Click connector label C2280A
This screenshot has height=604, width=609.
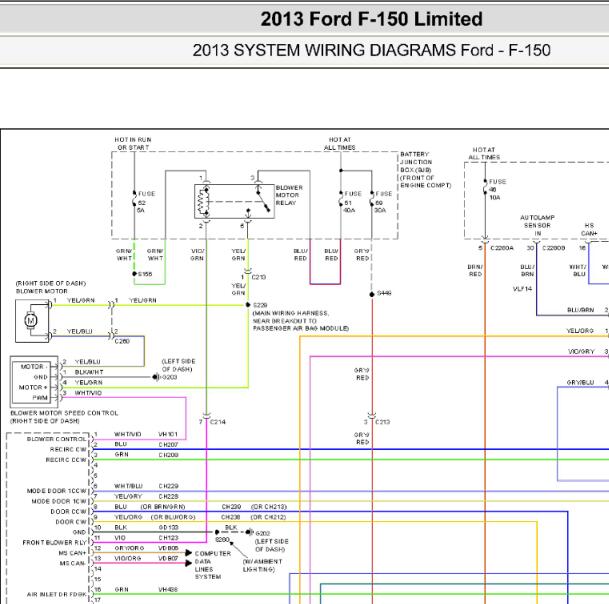pyautogui.click(x=502, y=248)
